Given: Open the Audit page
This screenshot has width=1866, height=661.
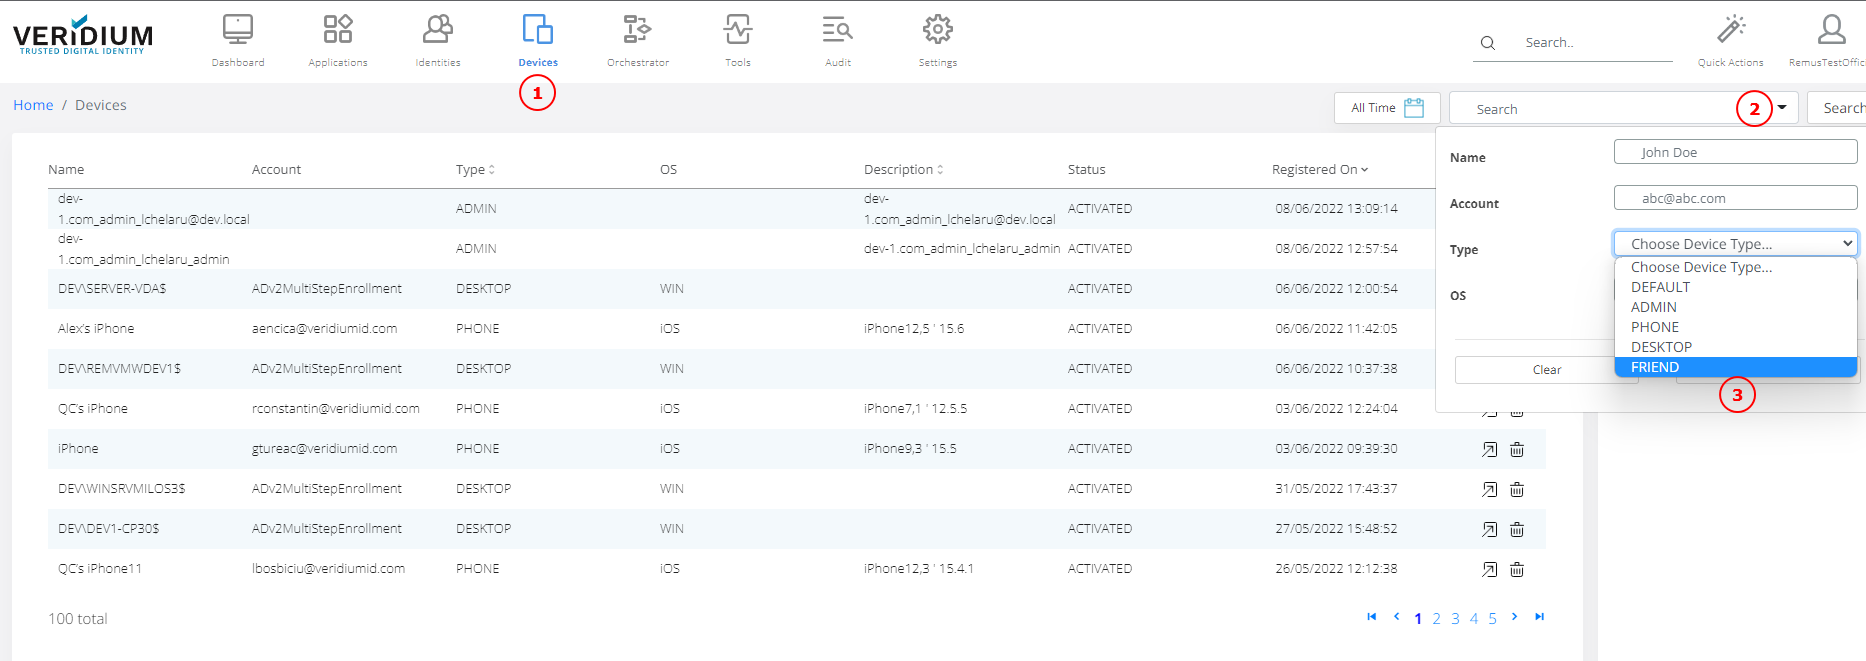Looking at the screenshot, I should [x=838, y=40].
